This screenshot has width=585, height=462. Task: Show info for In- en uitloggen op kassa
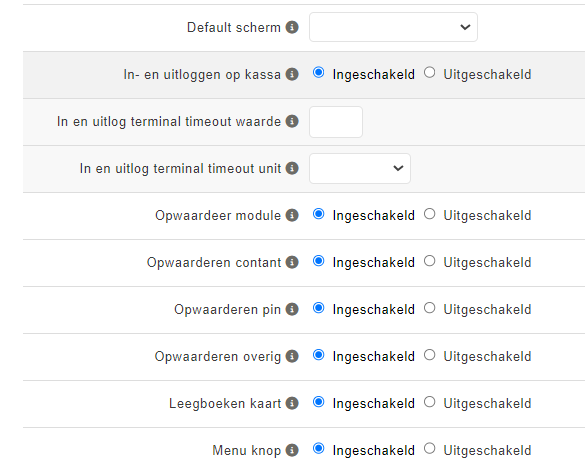pos(292,74)
